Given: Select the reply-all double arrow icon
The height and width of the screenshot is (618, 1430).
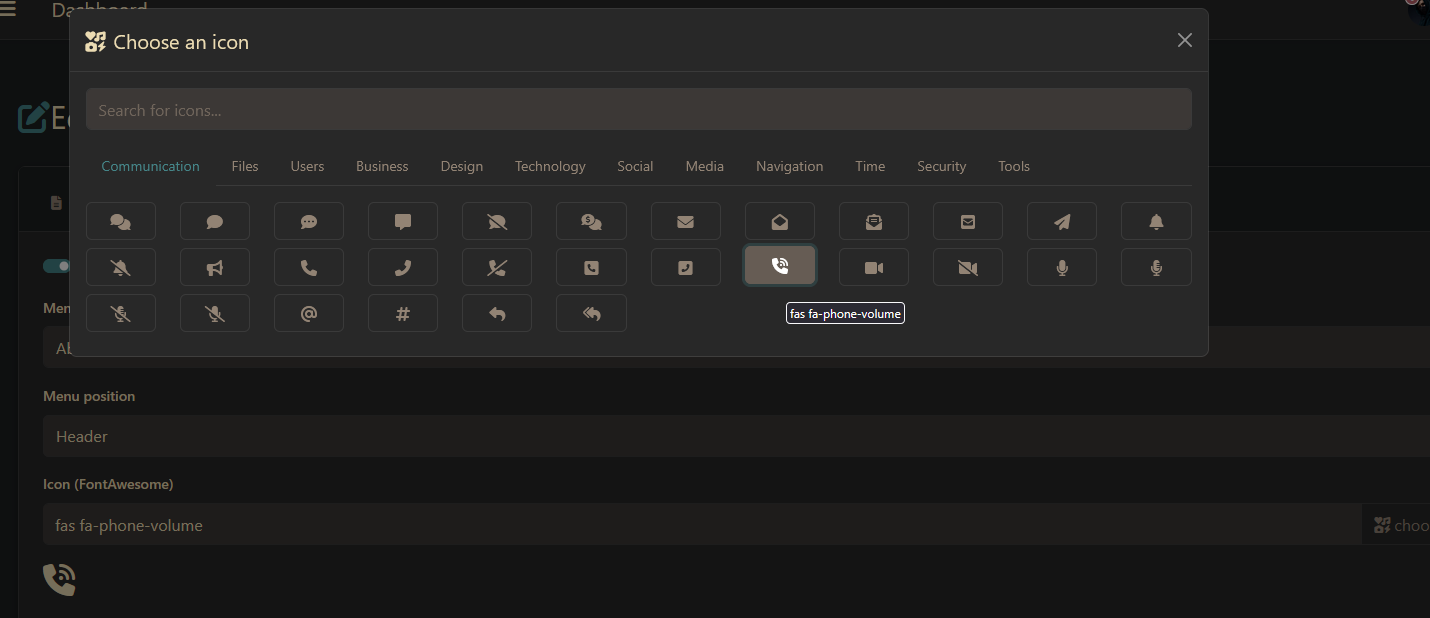Looking at the screenshot, I should point(591,313).
